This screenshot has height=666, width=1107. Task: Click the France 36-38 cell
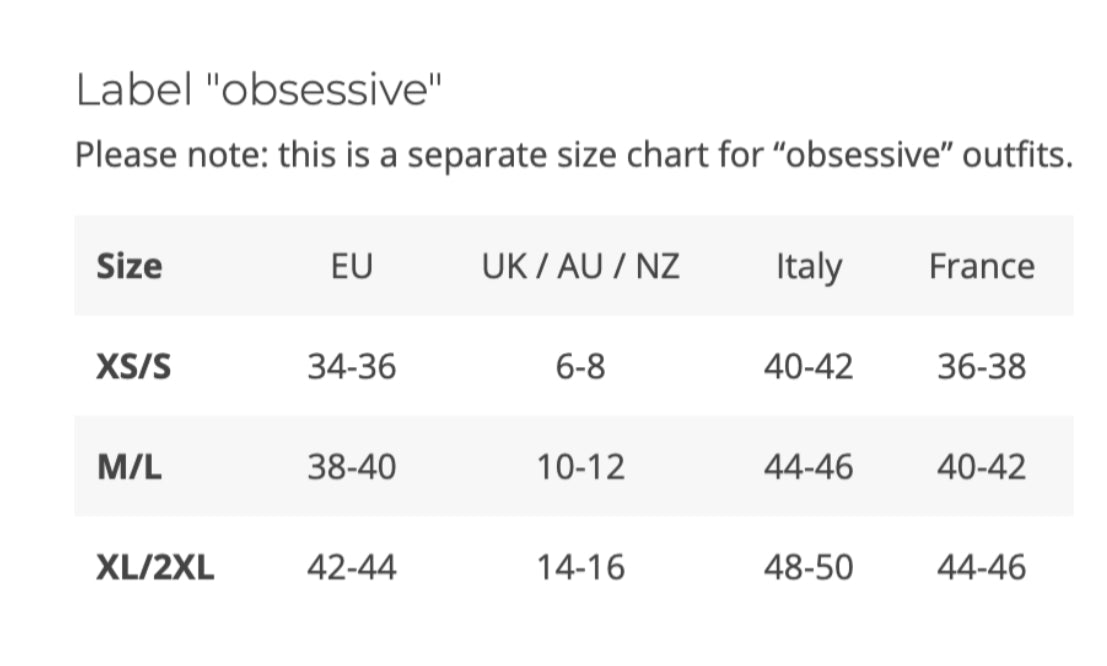(x=981, y=367)
